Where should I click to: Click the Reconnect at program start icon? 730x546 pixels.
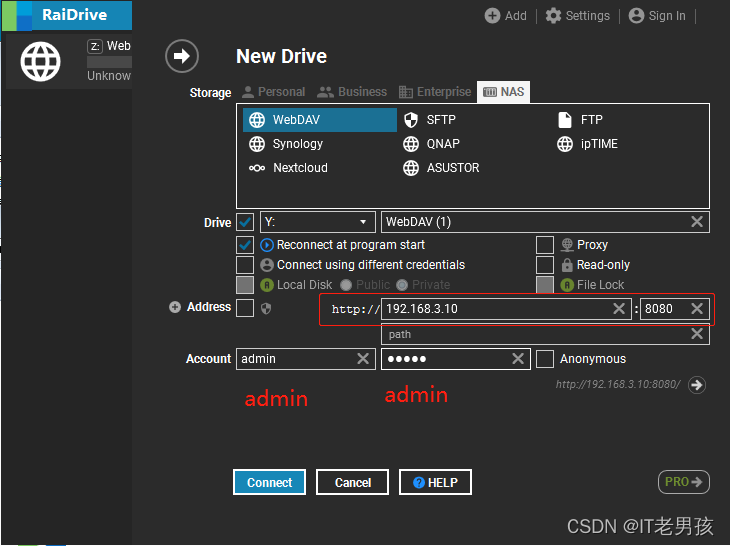pyautogui.click(x=267, y=245)
